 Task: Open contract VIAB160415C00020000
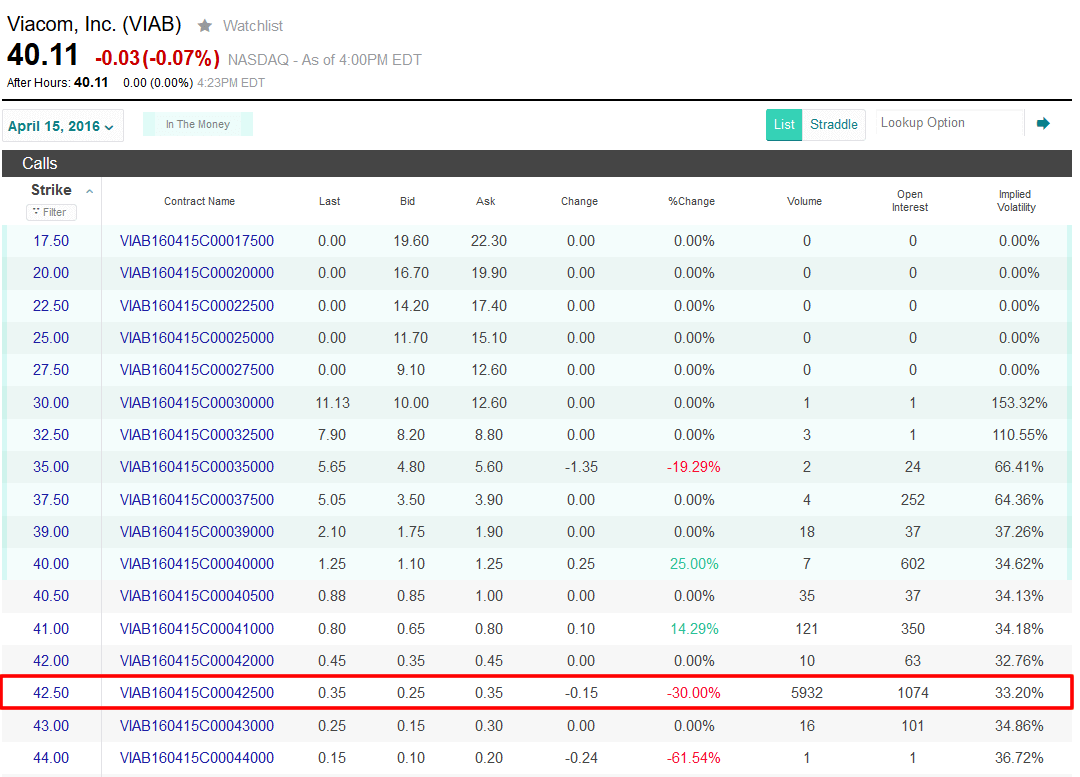[197, 273]
